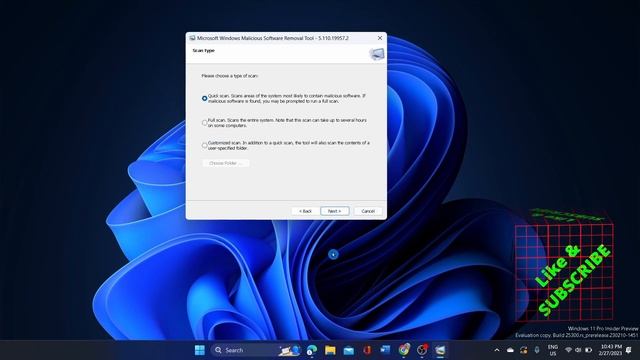
Task: Click the search highlight illustration in taskbar
Action: [x=289, y=350]
